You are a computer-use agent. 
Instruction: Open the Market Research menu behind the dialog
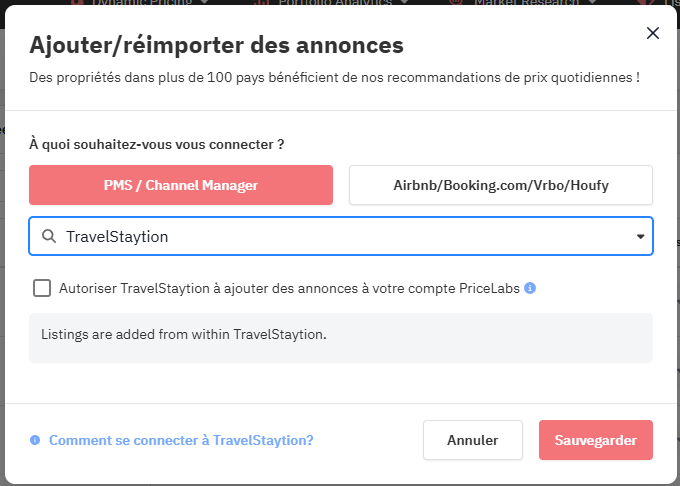coord(520,3)
